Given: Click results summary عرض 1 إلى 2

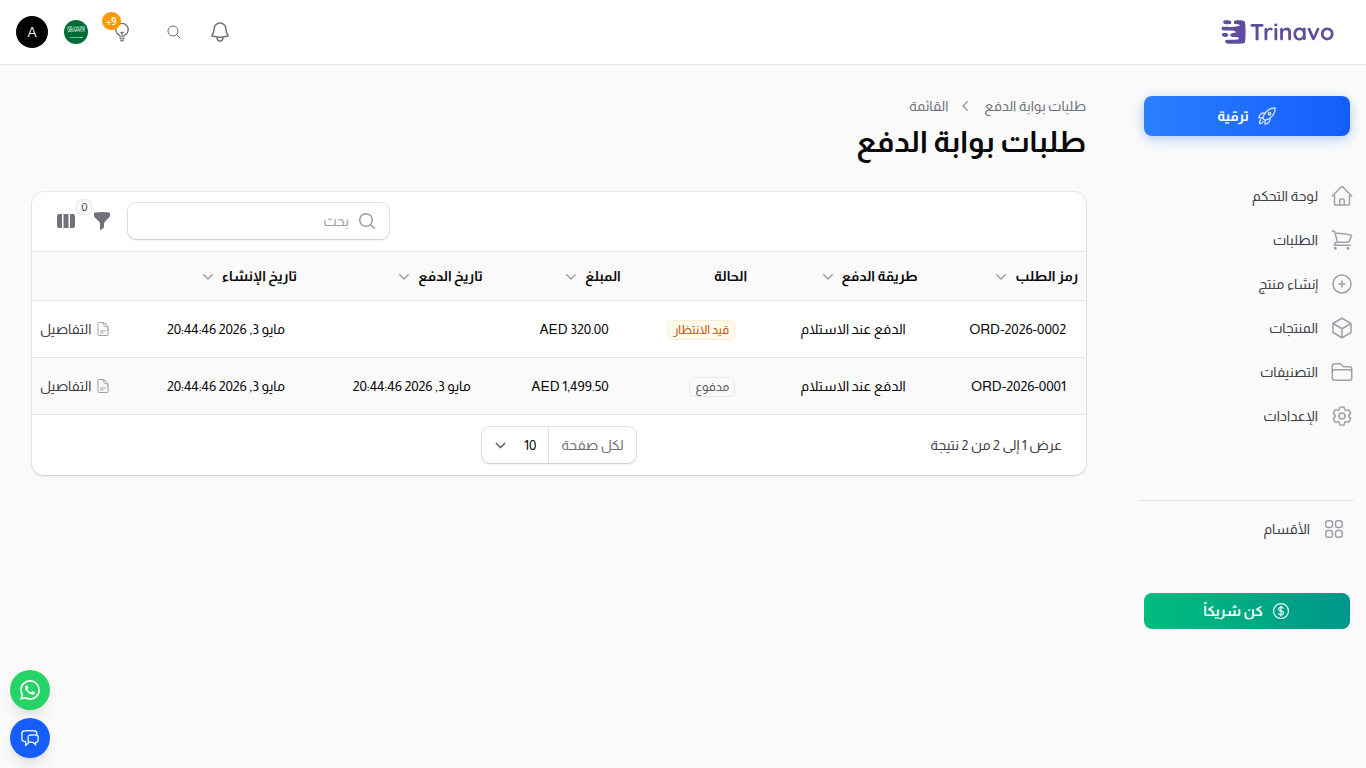Looking at the screenshot, I should coord(996,445).
